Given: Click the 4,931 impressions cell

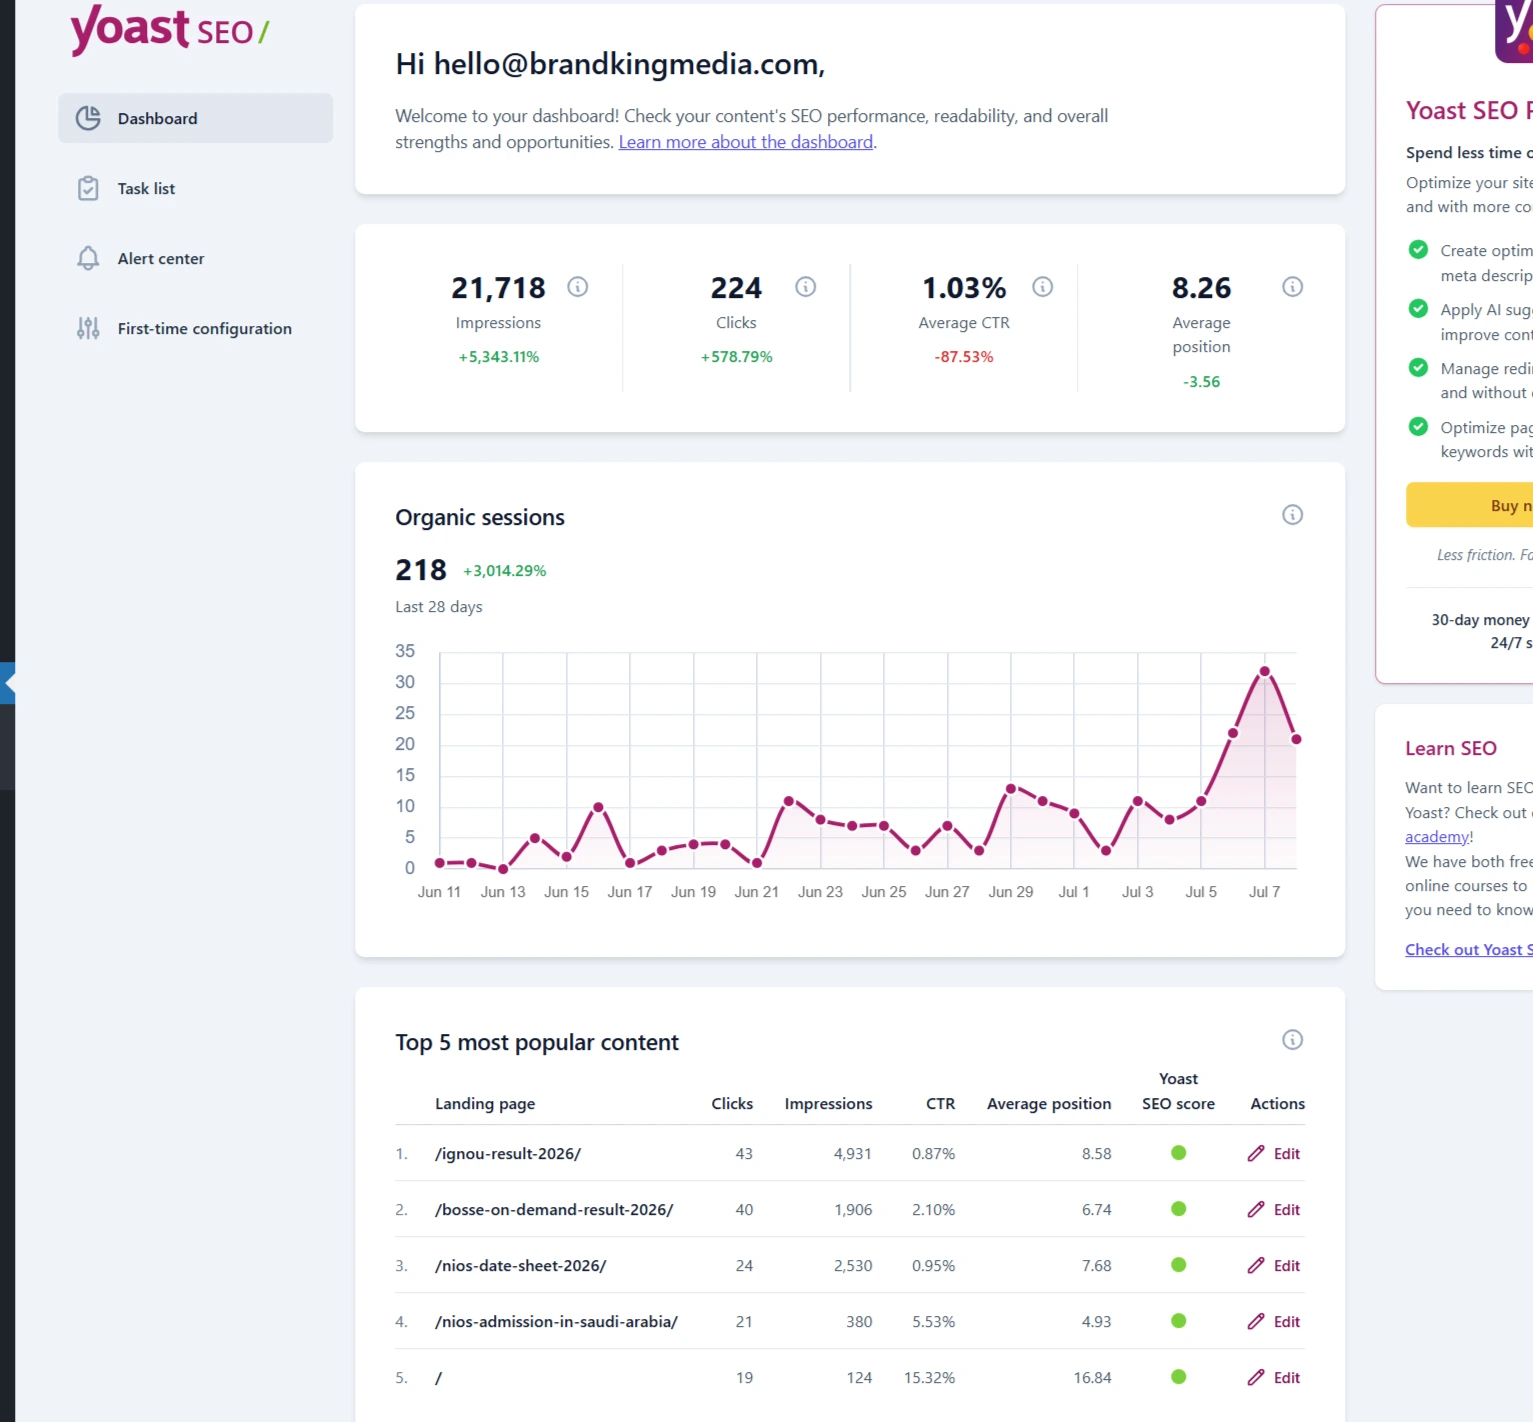Looking at the screenshot, I should point(852,1154).
